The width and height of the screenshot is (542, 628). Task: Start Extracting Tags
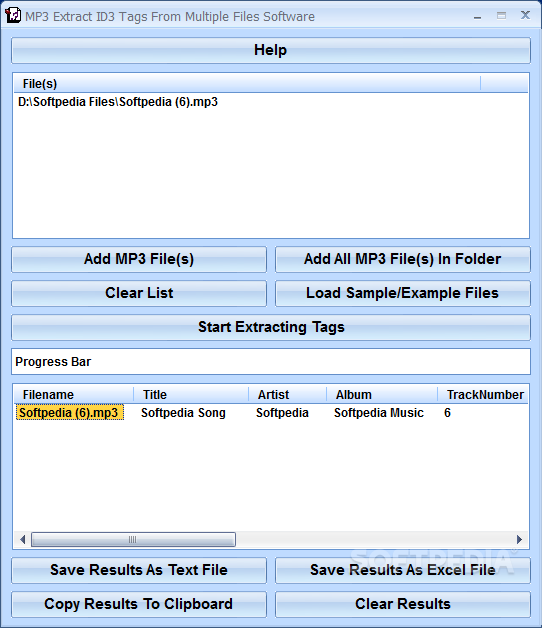pos(271,327)
